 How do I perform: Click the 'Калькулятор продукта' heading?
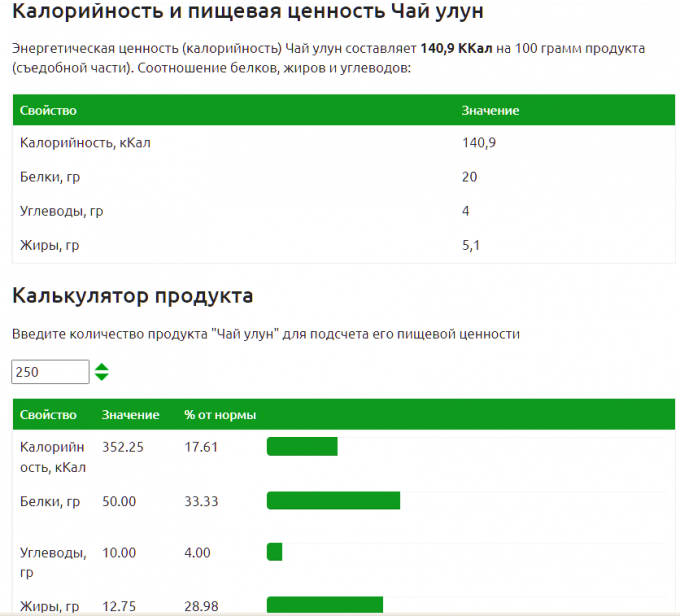132,296
